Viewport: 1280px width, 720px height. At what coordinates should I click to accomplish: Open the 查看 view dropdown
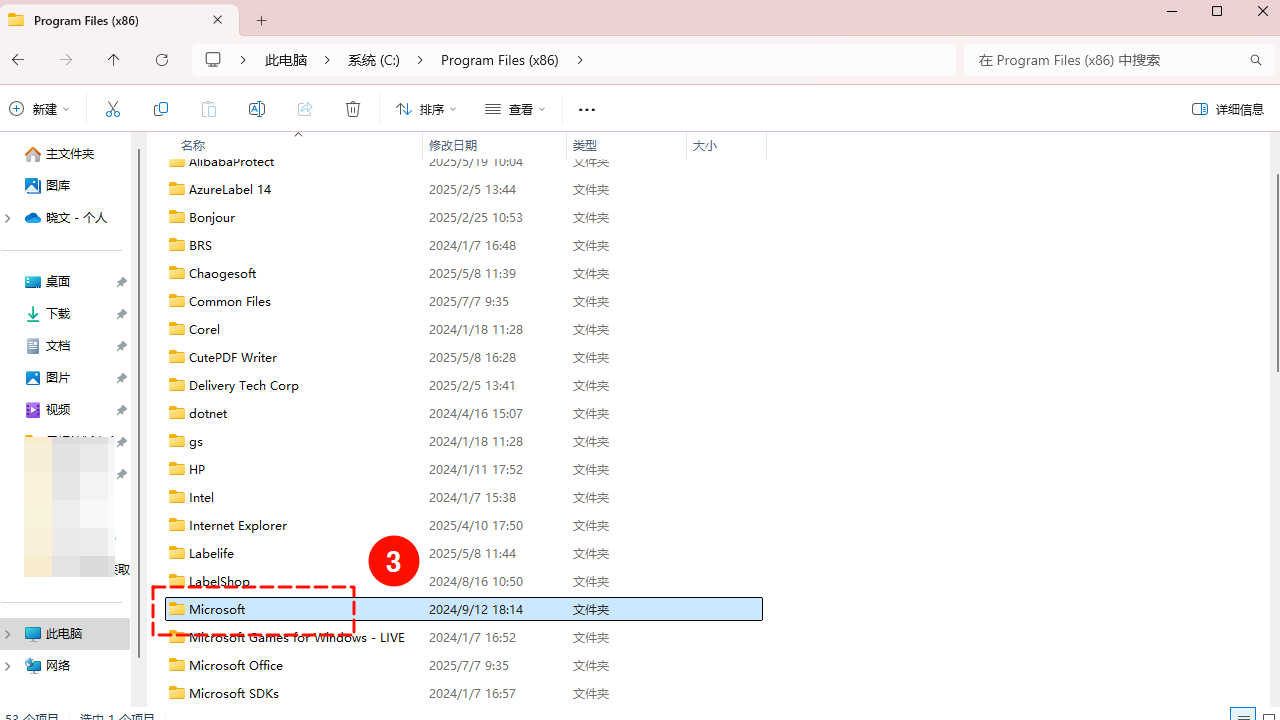click(x=516, y=109)
